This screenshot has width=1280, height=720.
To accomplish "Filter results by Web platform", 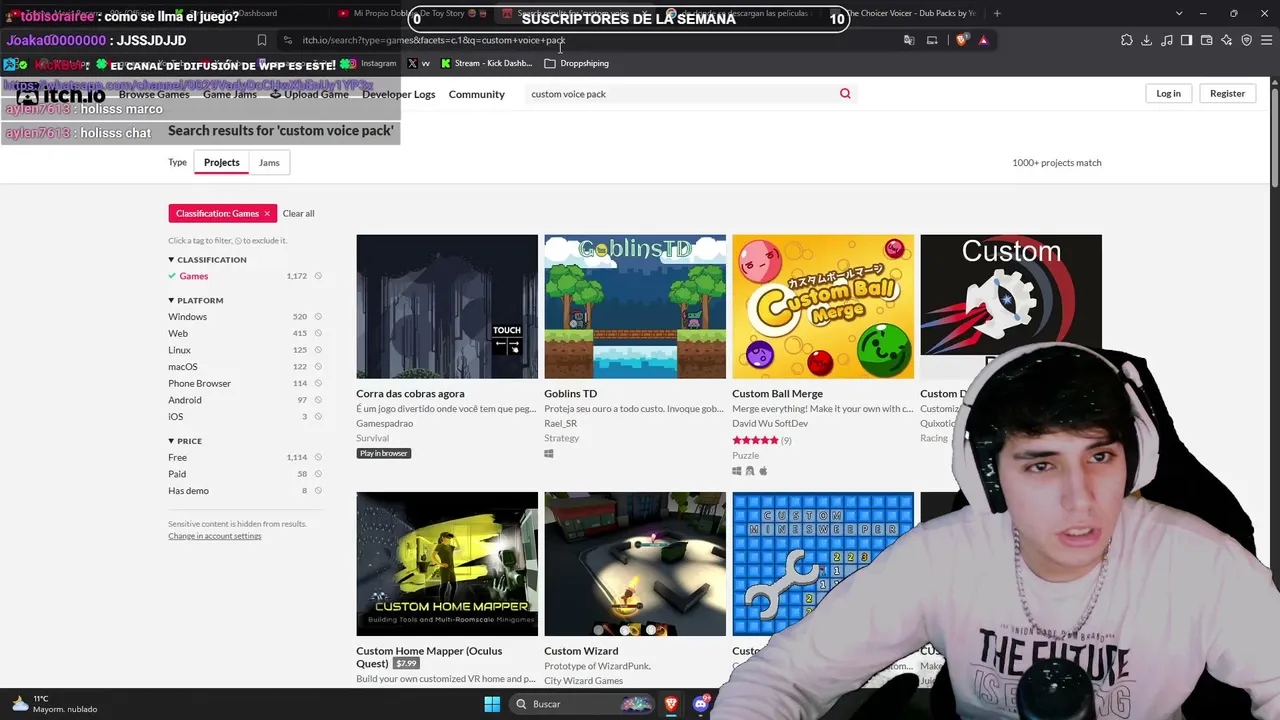I will click(178, 333).
